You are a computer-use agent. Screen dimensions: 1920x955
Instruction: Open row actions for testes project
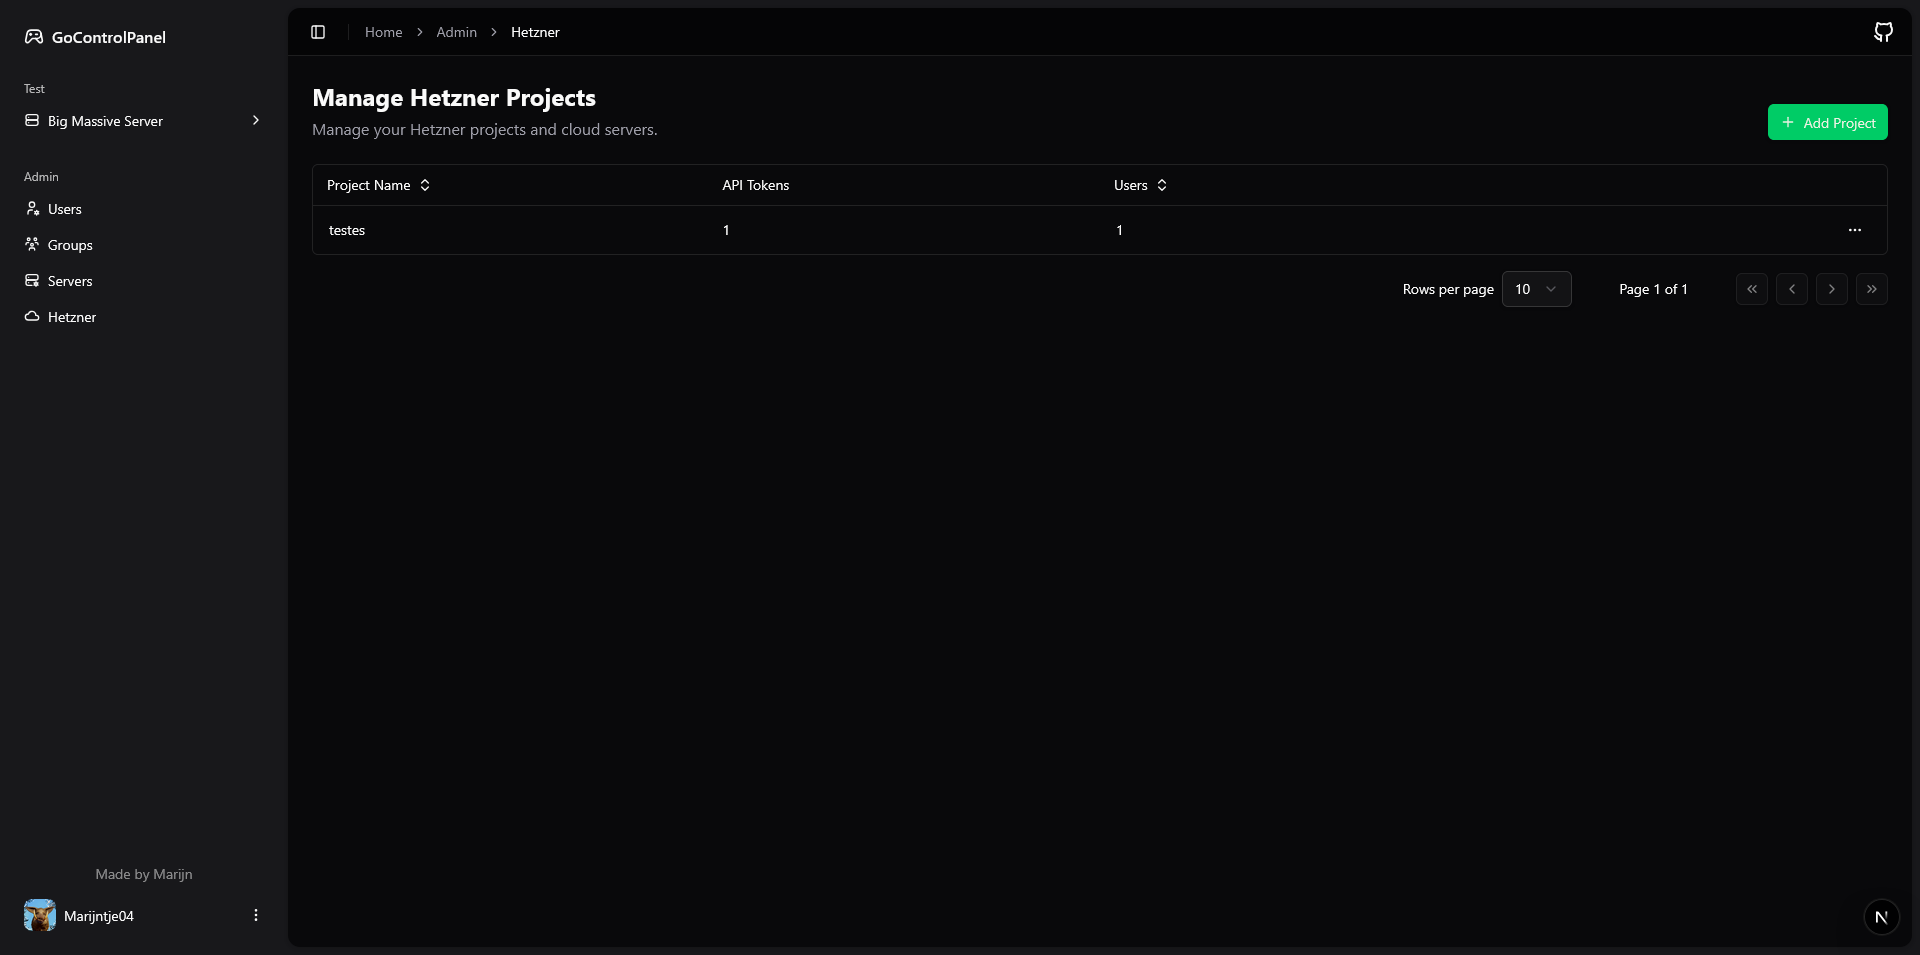coord(1855,230)
